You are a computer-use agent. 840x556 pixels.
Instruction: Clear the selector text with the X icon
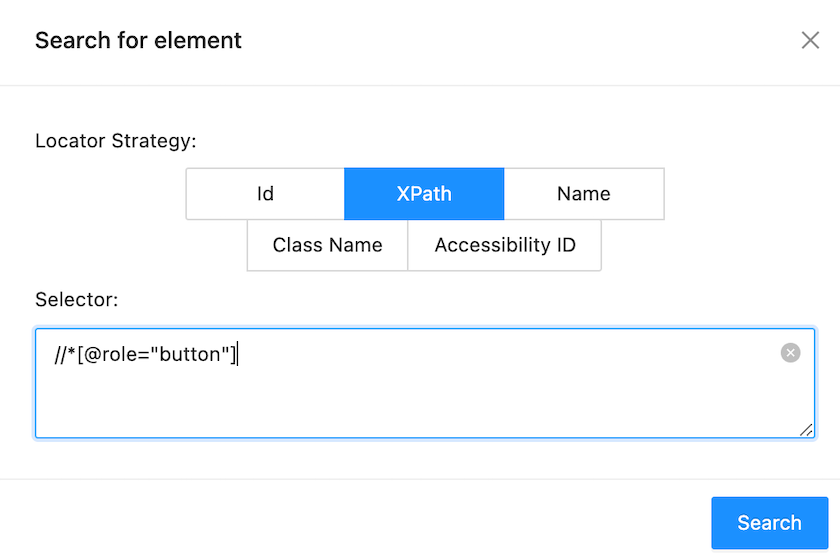pos(790,353)
